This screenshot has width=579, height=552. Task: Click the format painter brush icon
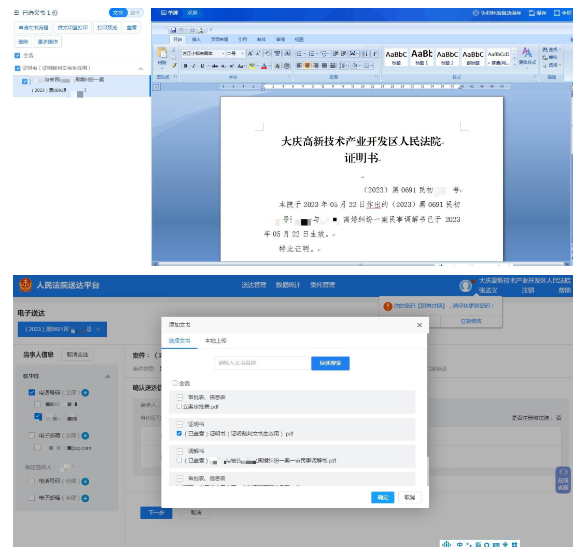pos(174,66)
